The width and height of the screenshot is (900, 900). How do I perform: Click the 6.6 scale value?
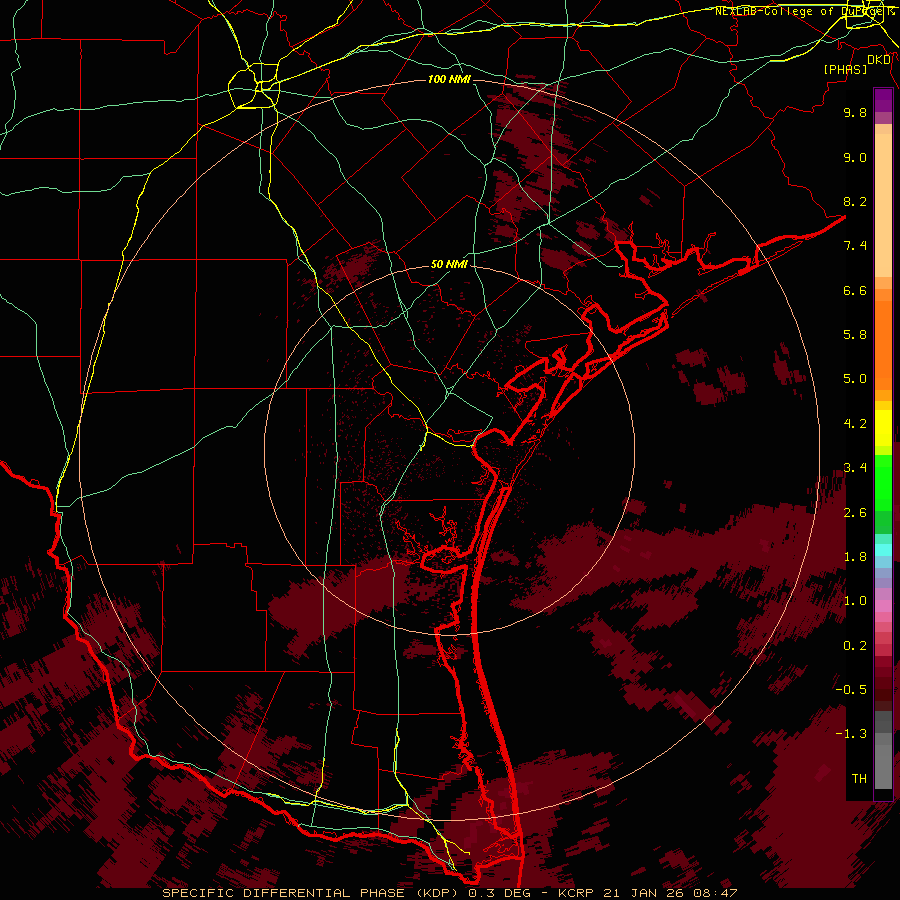tap(855, 290)
